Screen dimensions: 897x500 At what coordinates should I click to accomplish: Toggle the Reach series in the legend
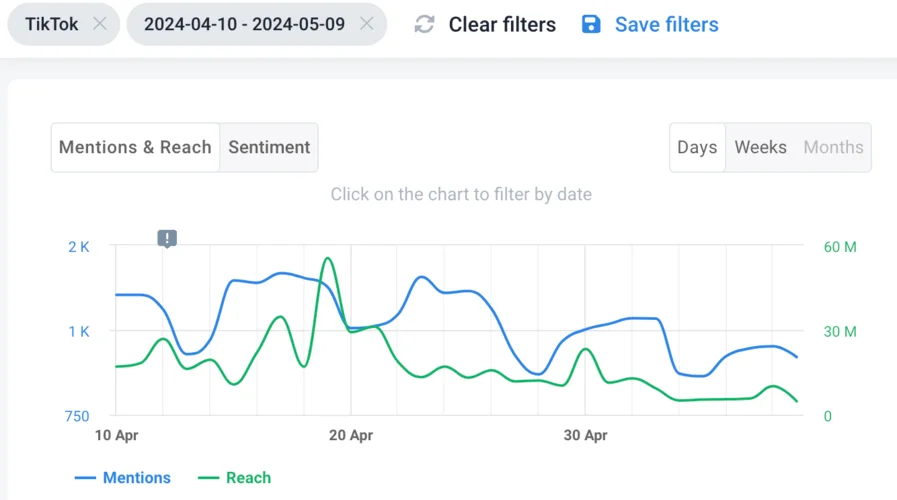[236, 478]
